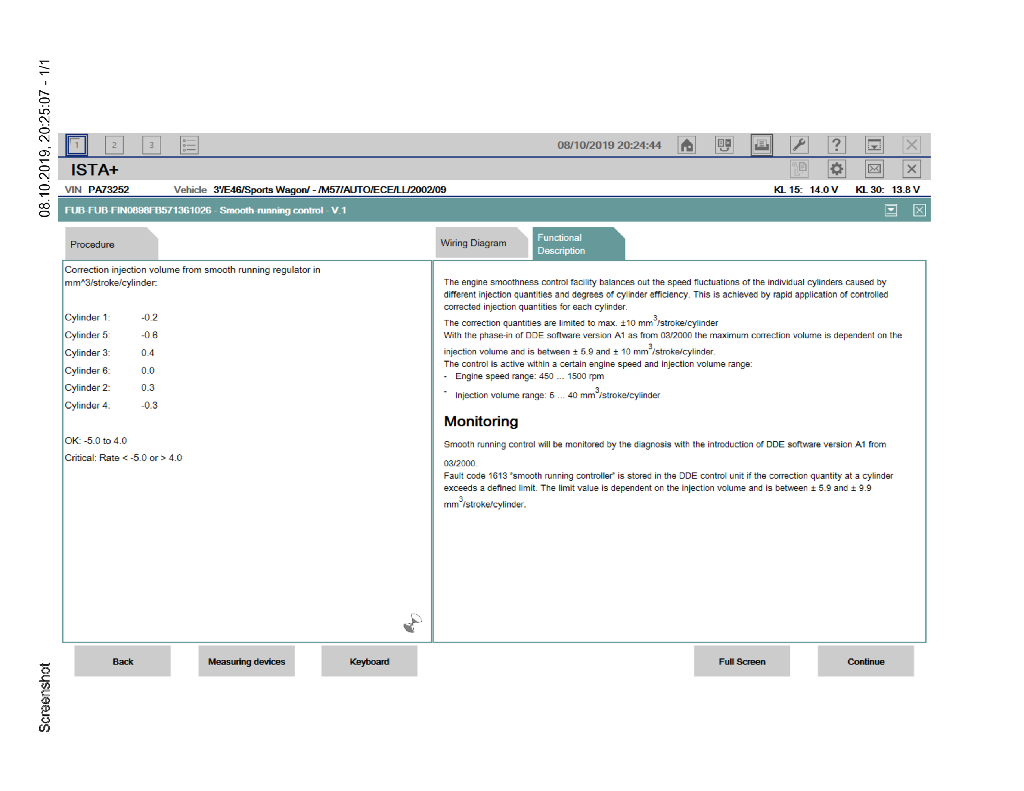
Task: Open the settings gear icon
Action: click(x=837, y=169)
